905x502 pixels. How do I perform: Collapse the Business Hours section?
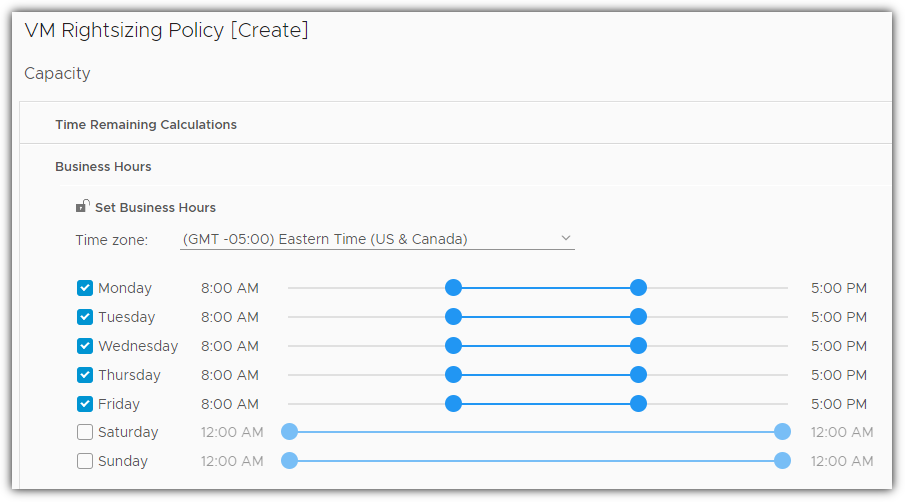pos(103,167)
